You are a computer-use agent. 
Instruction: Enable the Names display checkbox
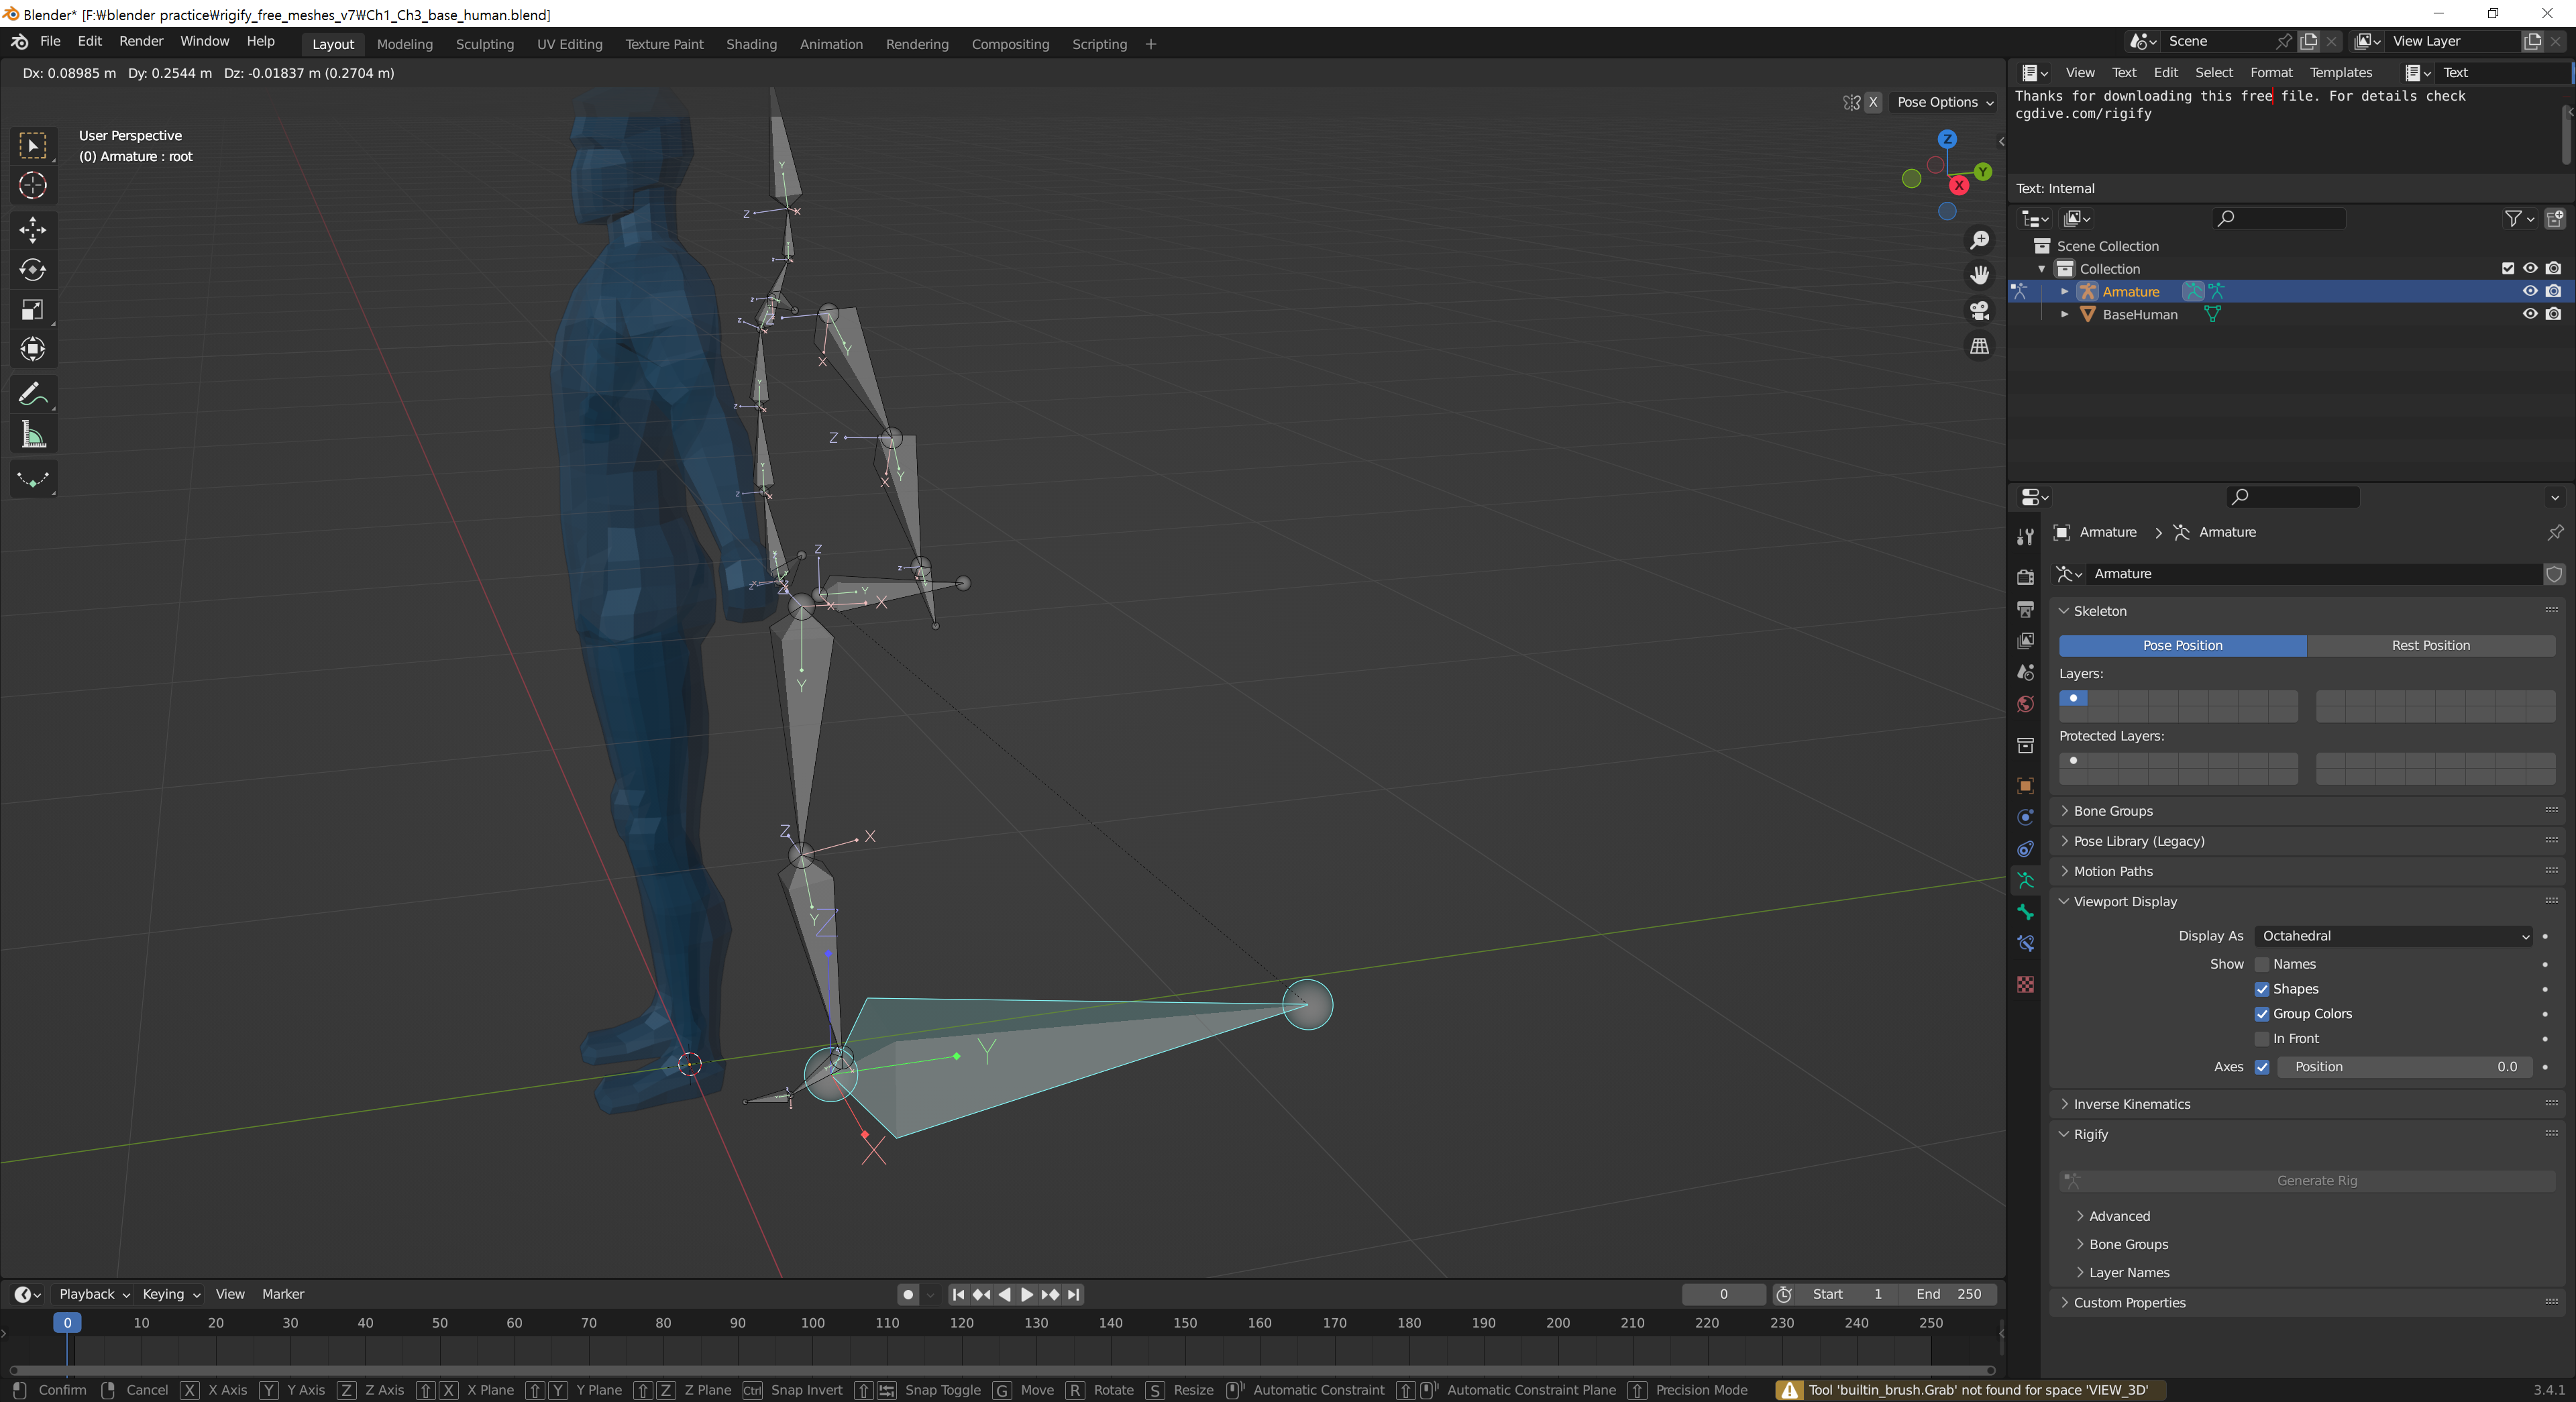tap(2262, 964)
